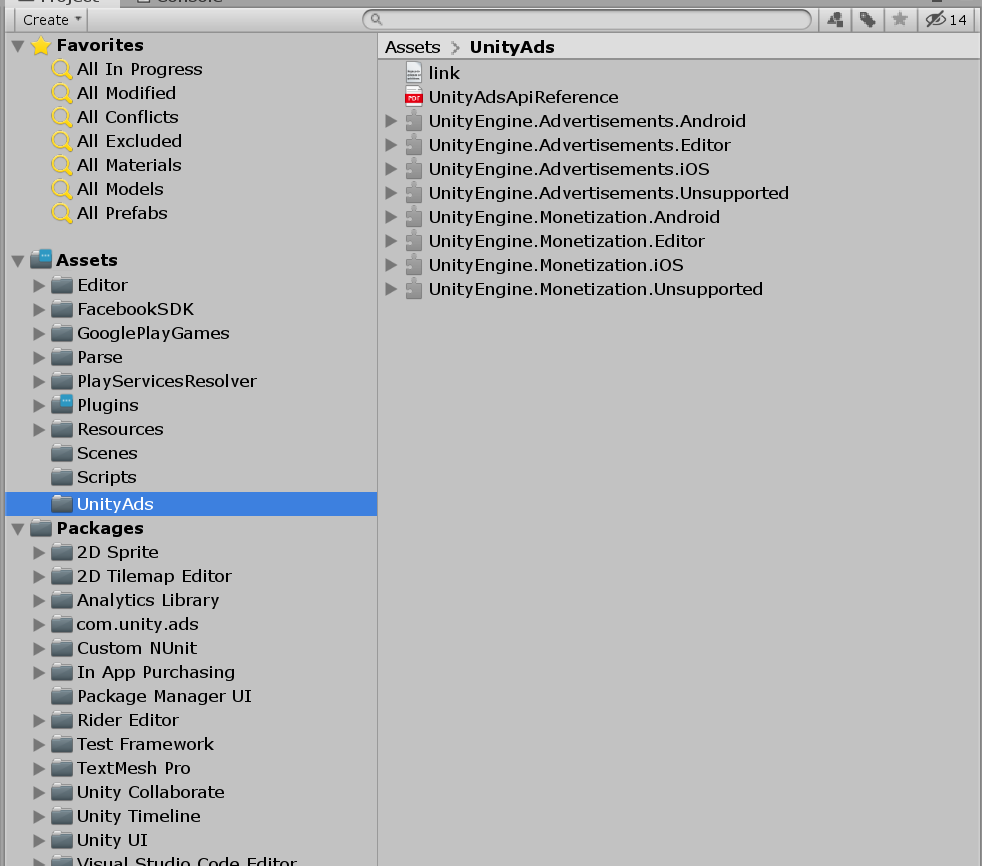Click the magnifier icon in the search bar
The image size is (982, 866).
tap(374, 19)
